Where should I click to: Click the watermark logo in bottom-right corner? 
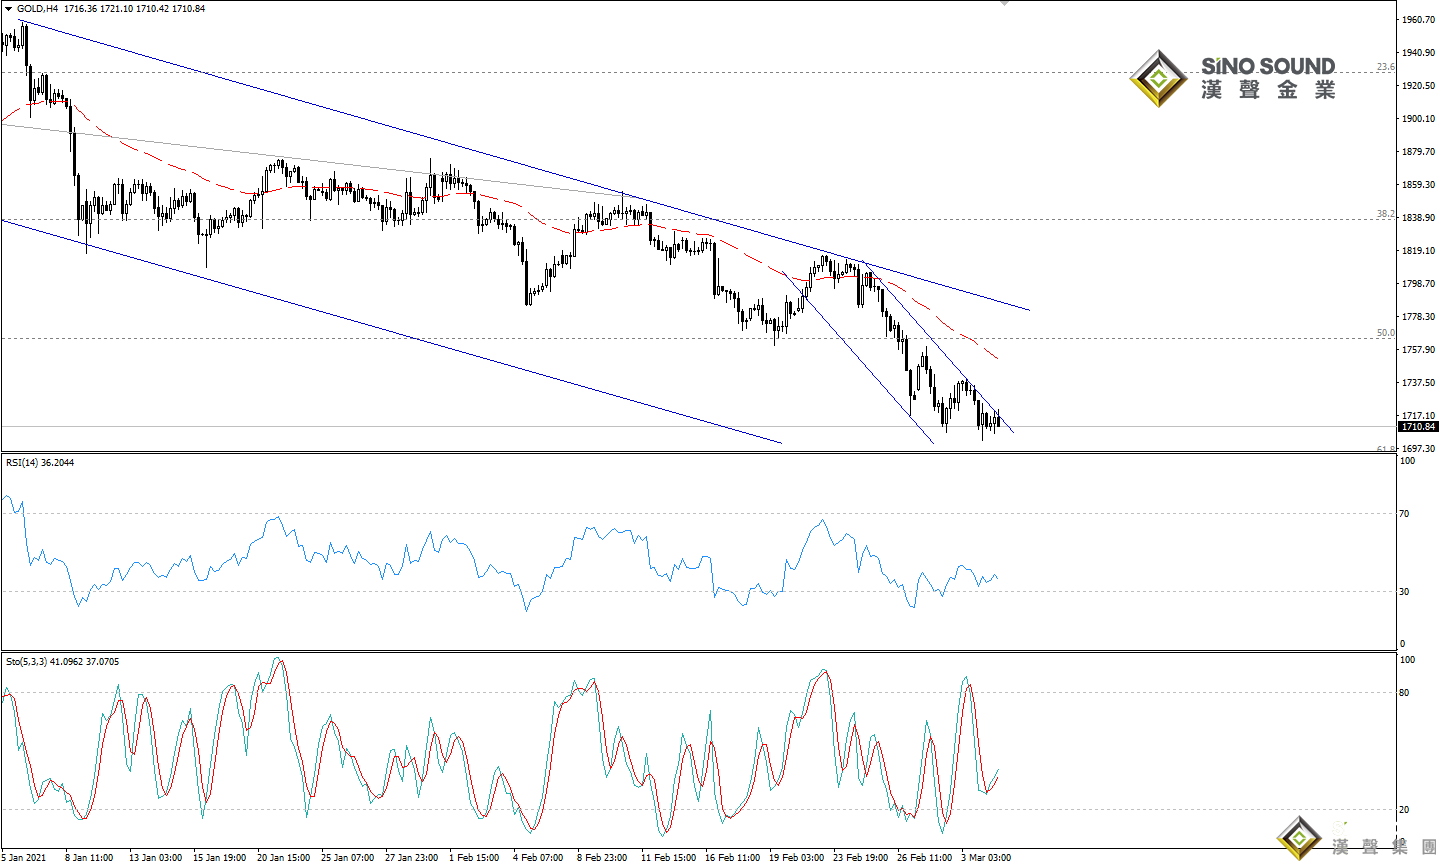[1299, 837]
